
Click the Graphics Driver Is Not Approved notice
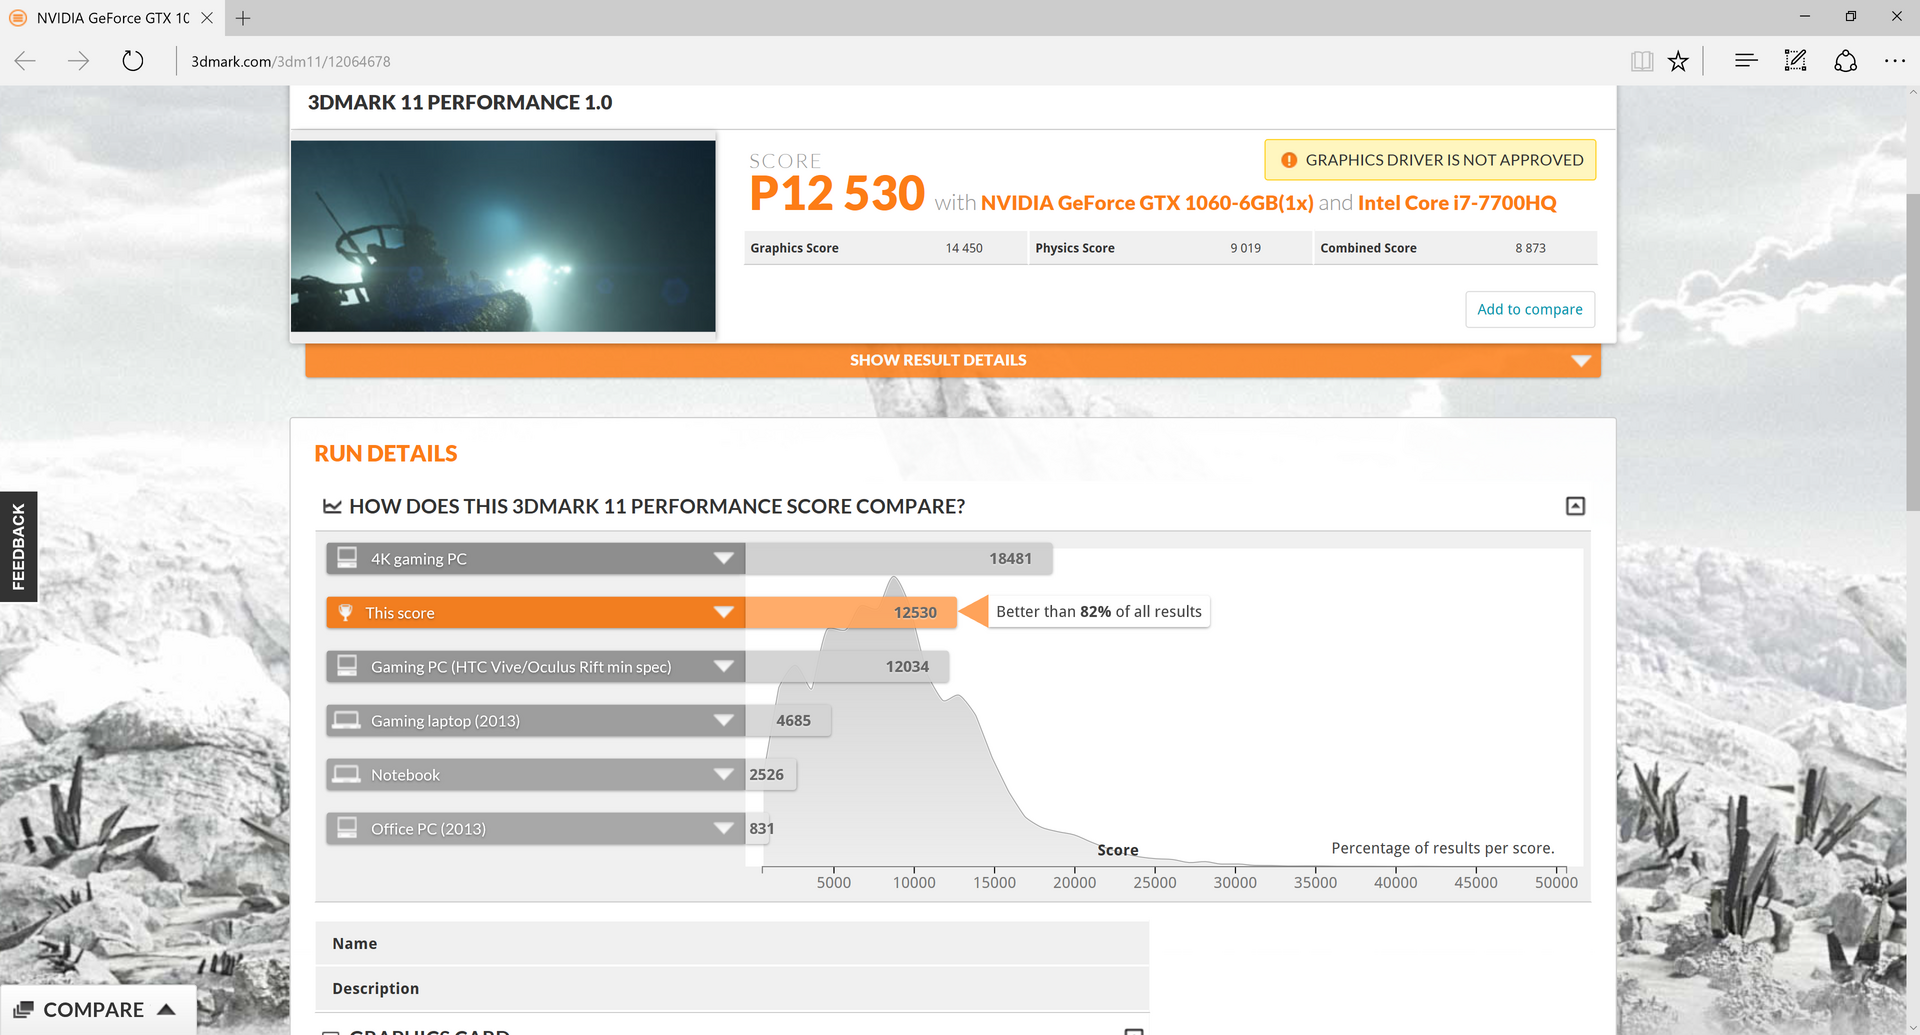[1430, 160]
